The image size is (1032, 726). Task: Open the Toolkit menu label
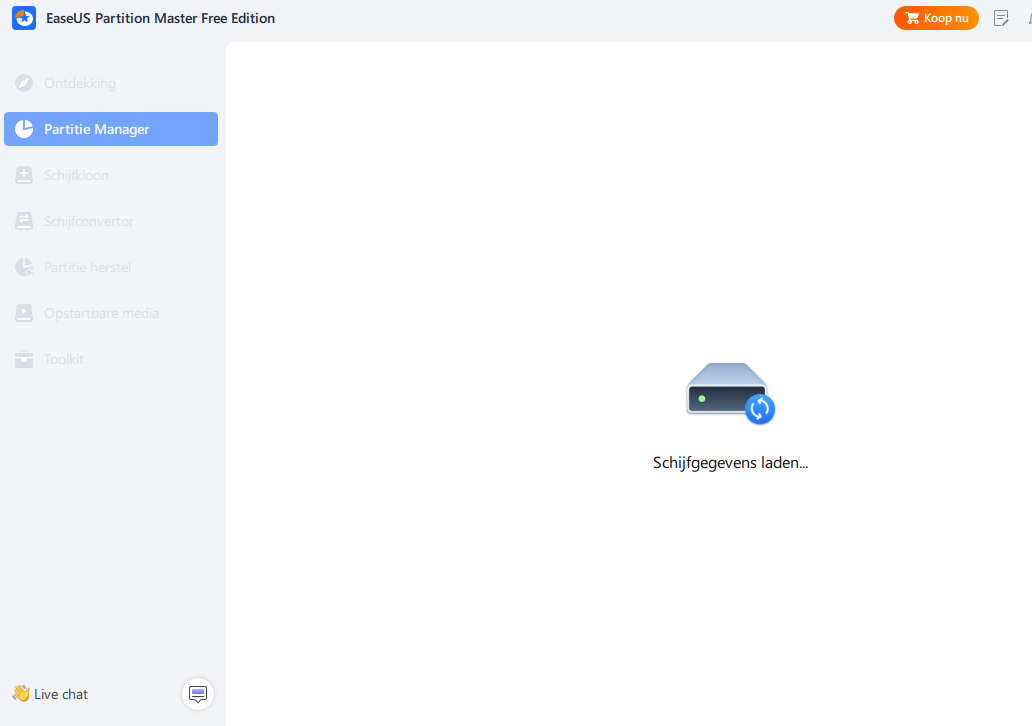tap(64, 359)
